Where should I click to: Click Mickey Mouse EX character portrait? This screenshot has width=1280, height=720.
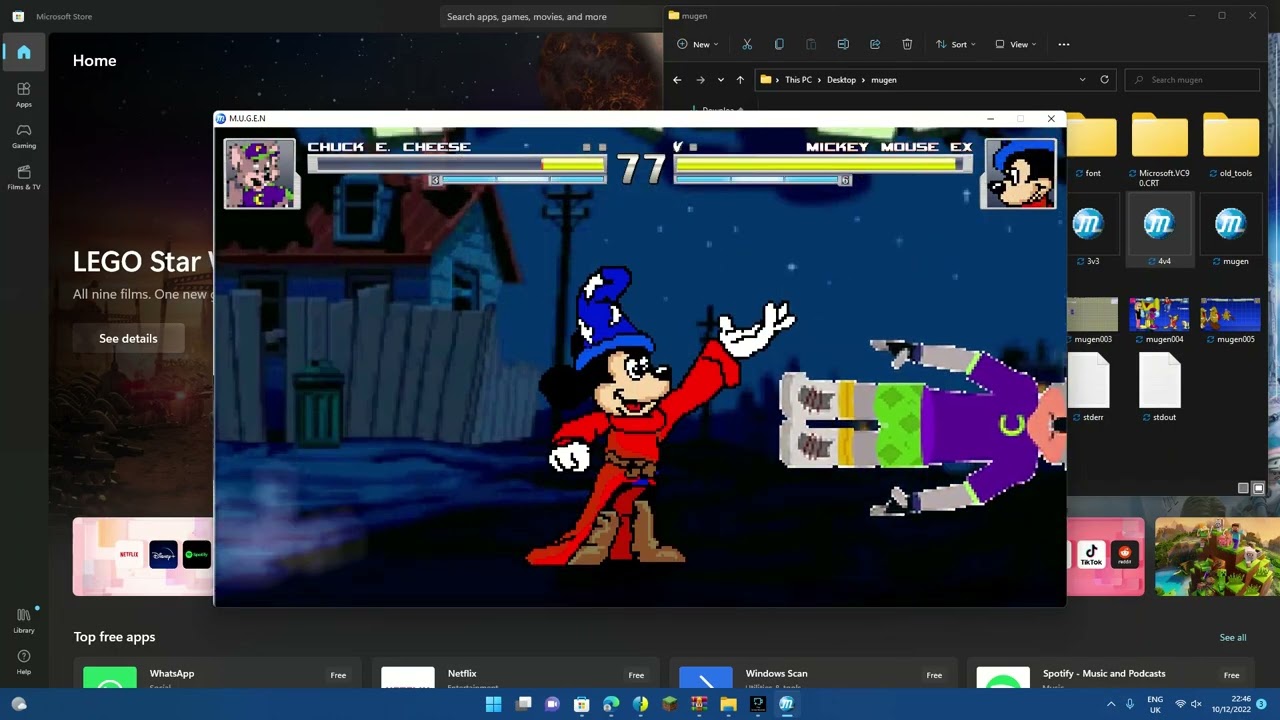pos(1018,174)
